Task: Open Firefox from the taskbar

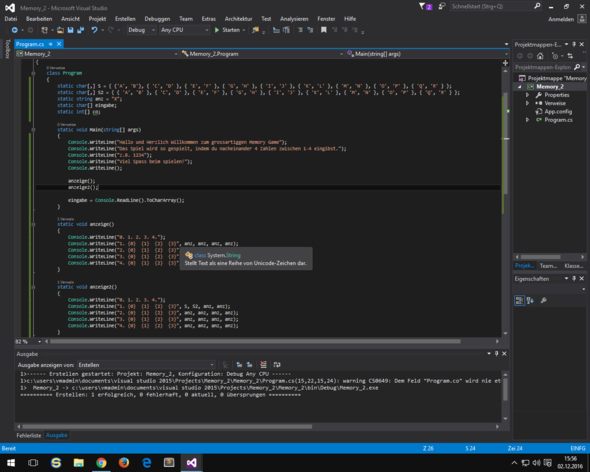Action: tap(124, 463)
